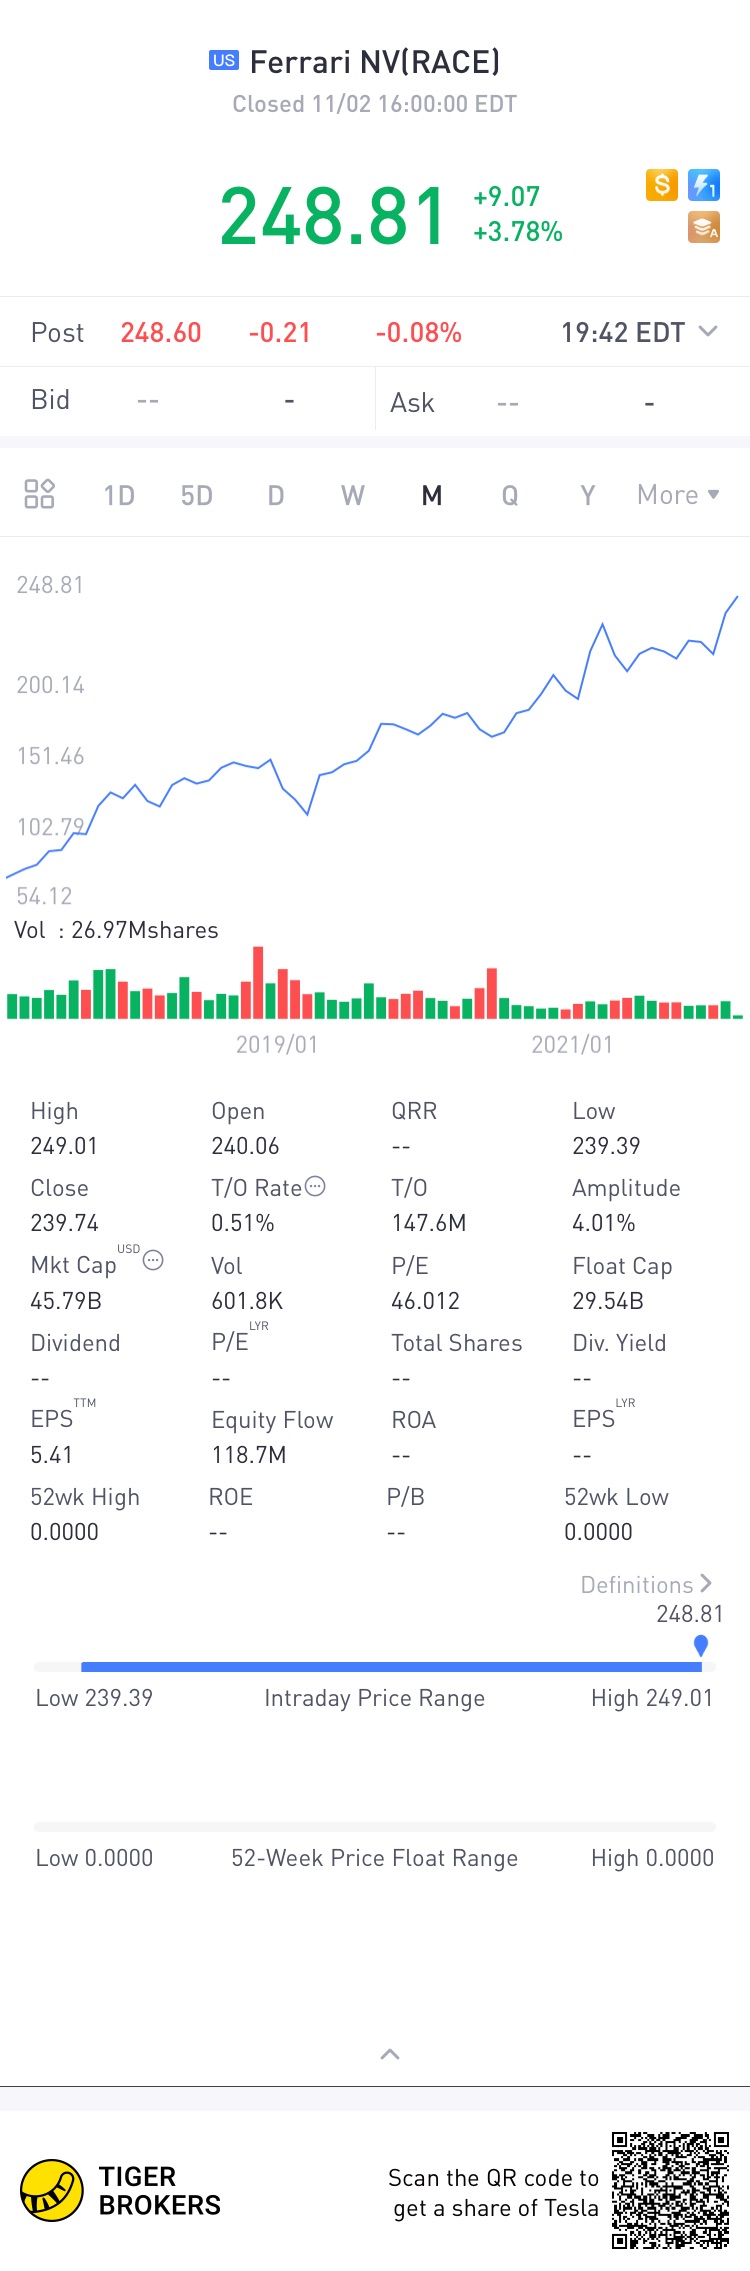Switch chart to 5D tab
This screenshot has height=2271, width=750.
click(x=196, y=495)
